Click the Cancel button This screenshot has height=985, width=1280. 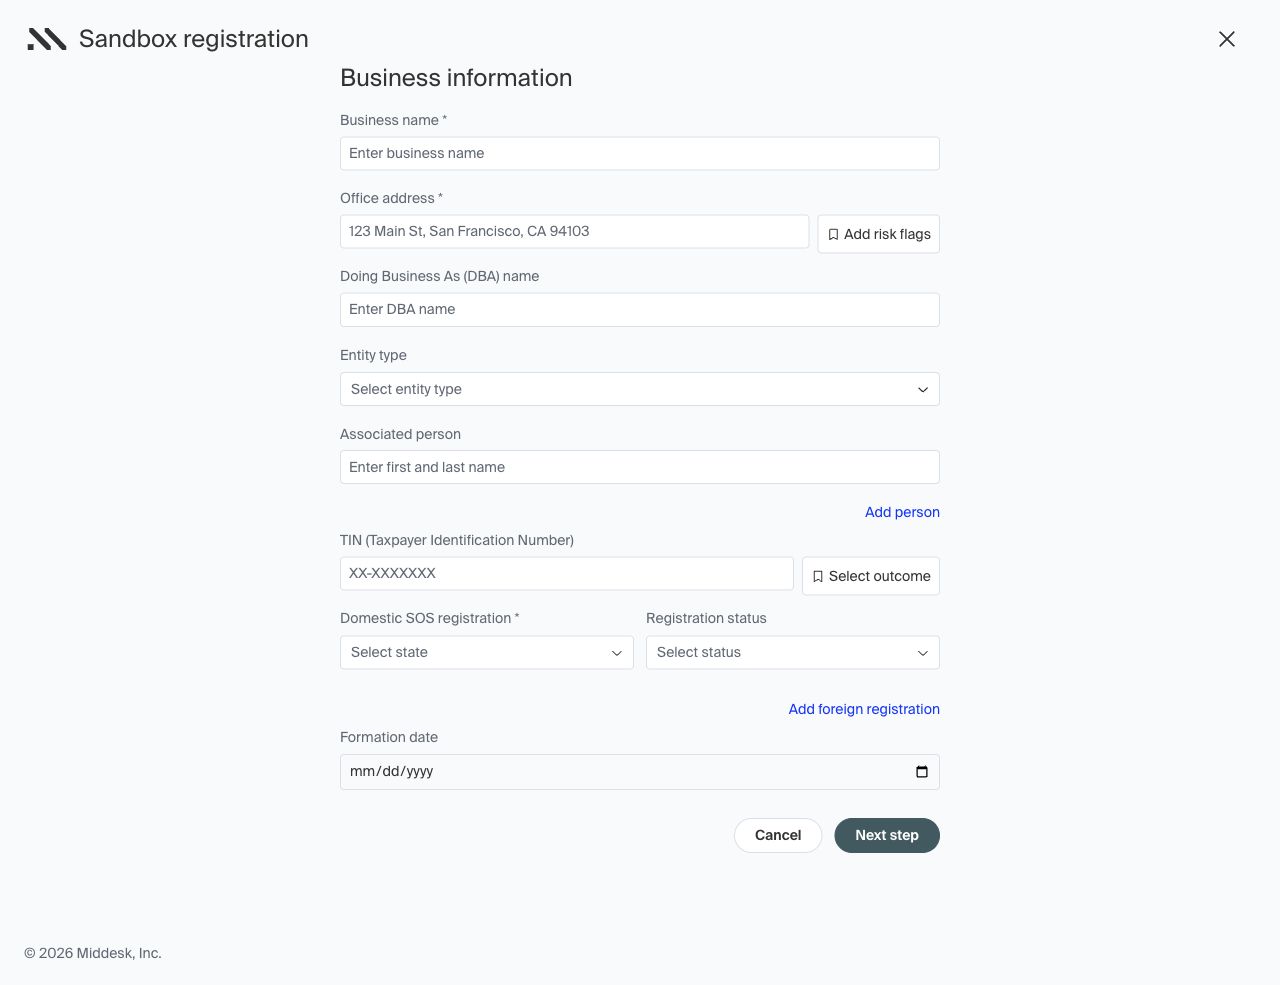pyautogui.click(x=778, y=835)
